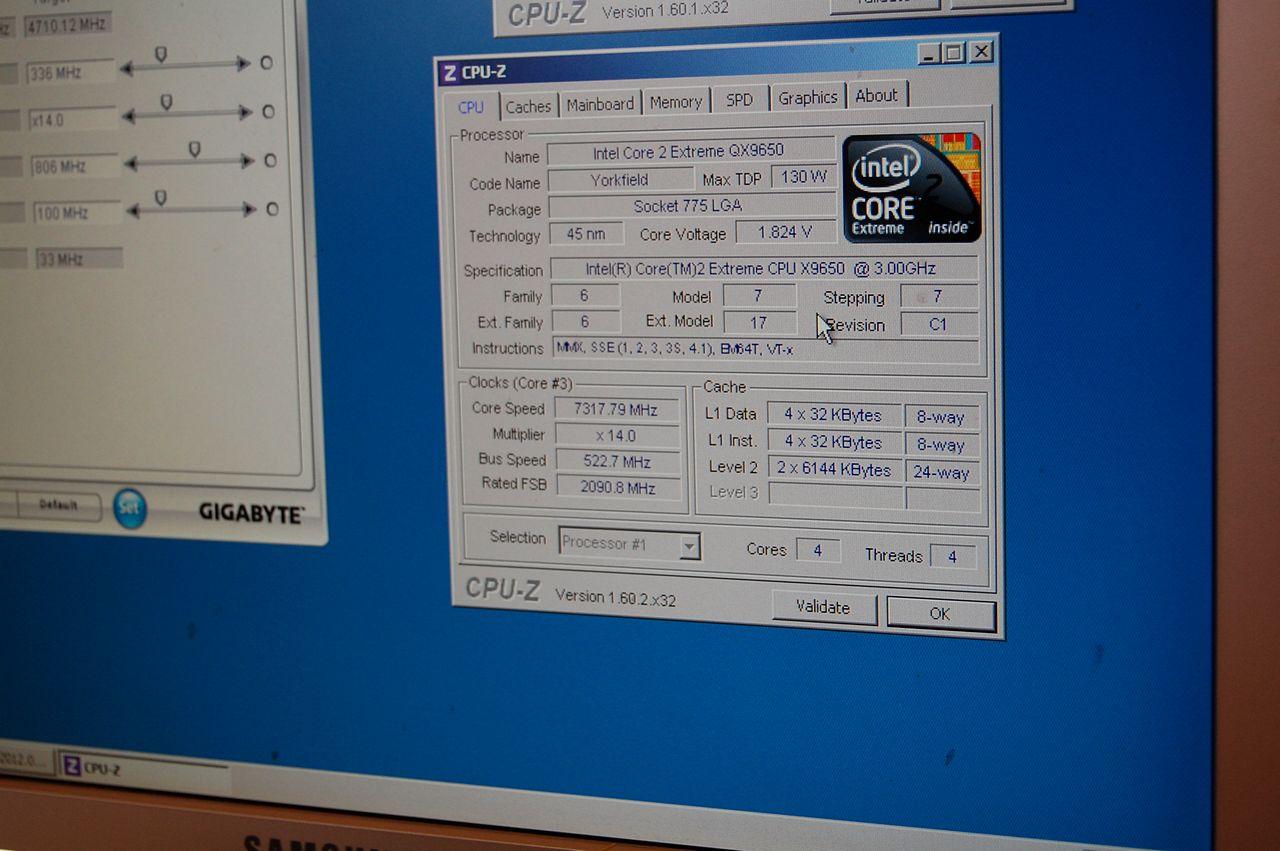Adjust the 806 MHz slider handle
Screen dimensions: 1280x851
195,150
